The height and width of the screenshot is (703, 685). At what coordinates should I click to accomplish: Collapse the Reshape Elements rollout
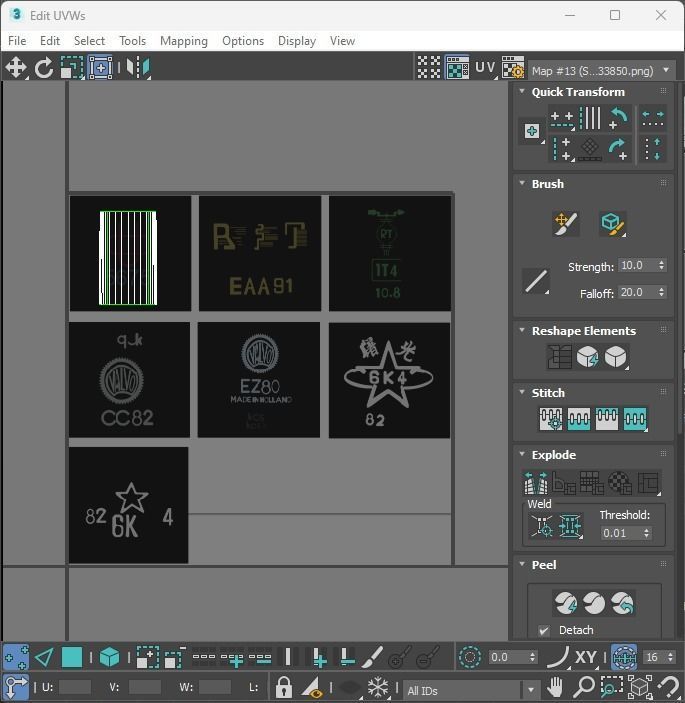522,330
